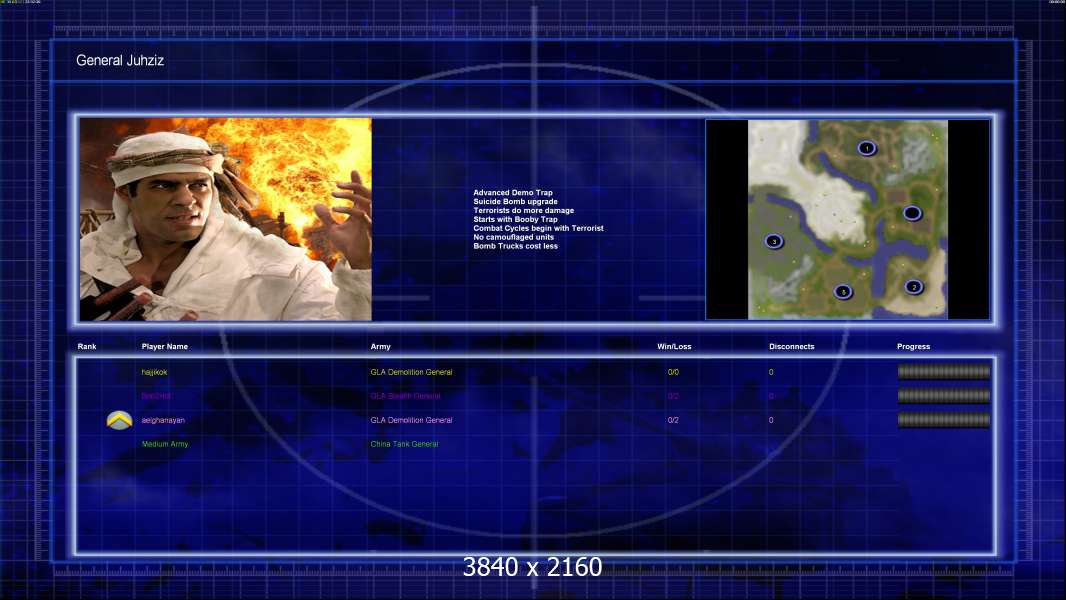Click start position marker 3 on the map
Viewport: 1066px width, 600px height.
774,241
